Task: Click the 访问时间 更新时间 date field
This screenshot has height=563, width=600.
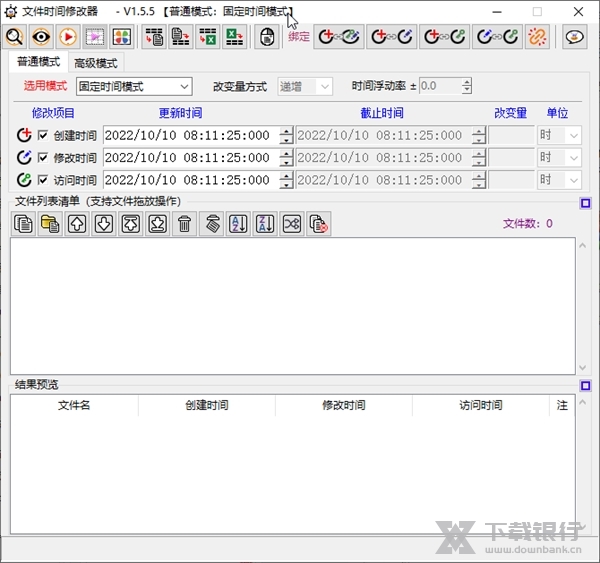Action: [x=191, y=180]
